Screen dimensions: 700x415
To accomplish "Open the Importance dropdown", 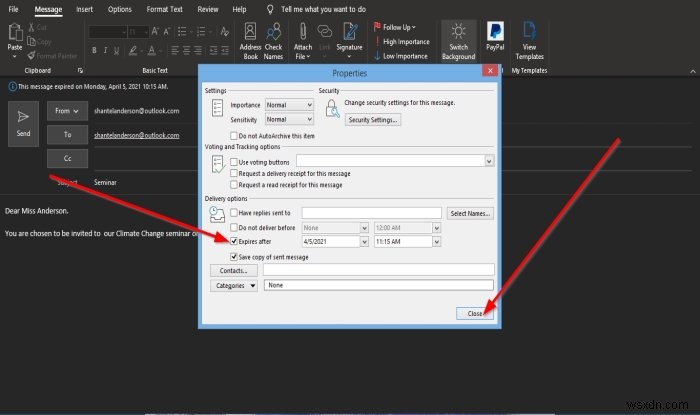I will 289,105.
